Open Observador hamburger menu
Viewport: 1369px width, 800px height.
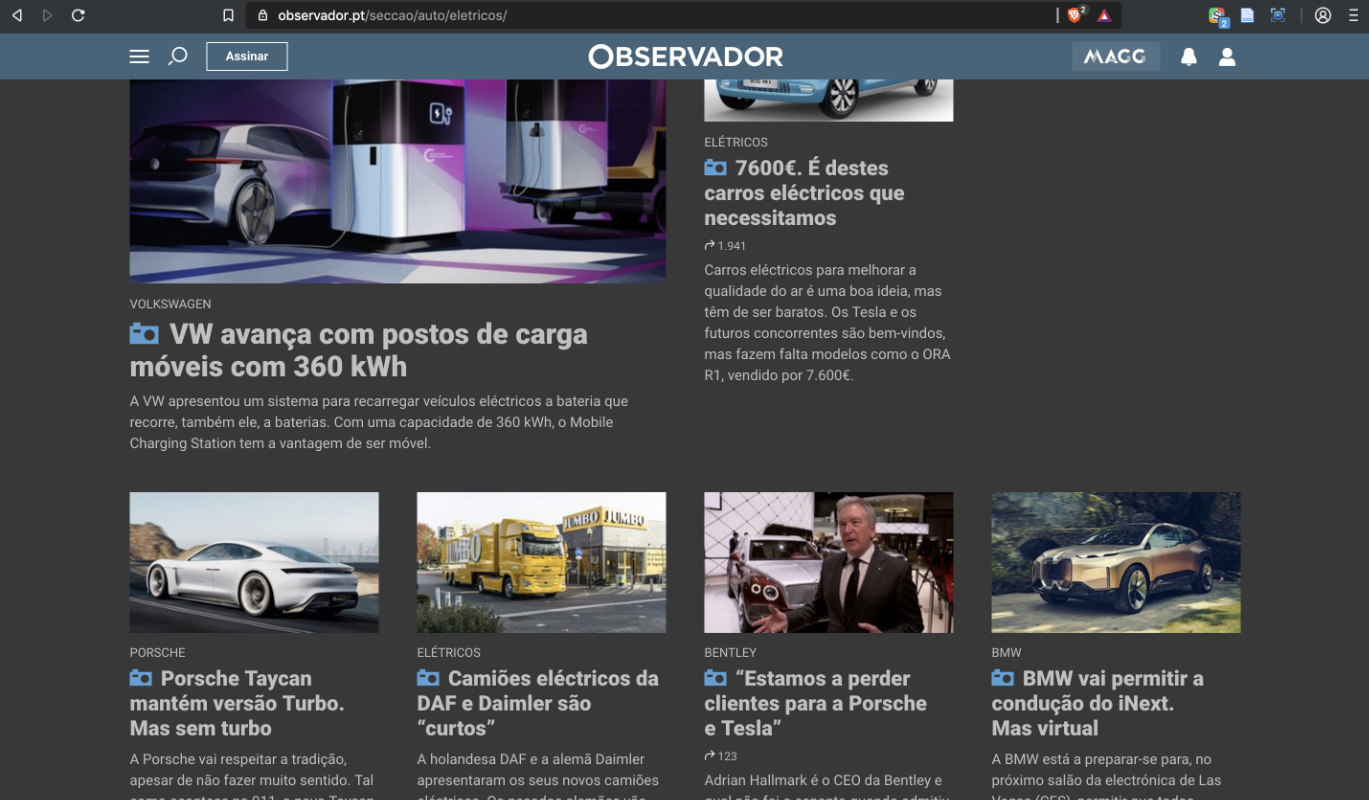click(139, 57)
